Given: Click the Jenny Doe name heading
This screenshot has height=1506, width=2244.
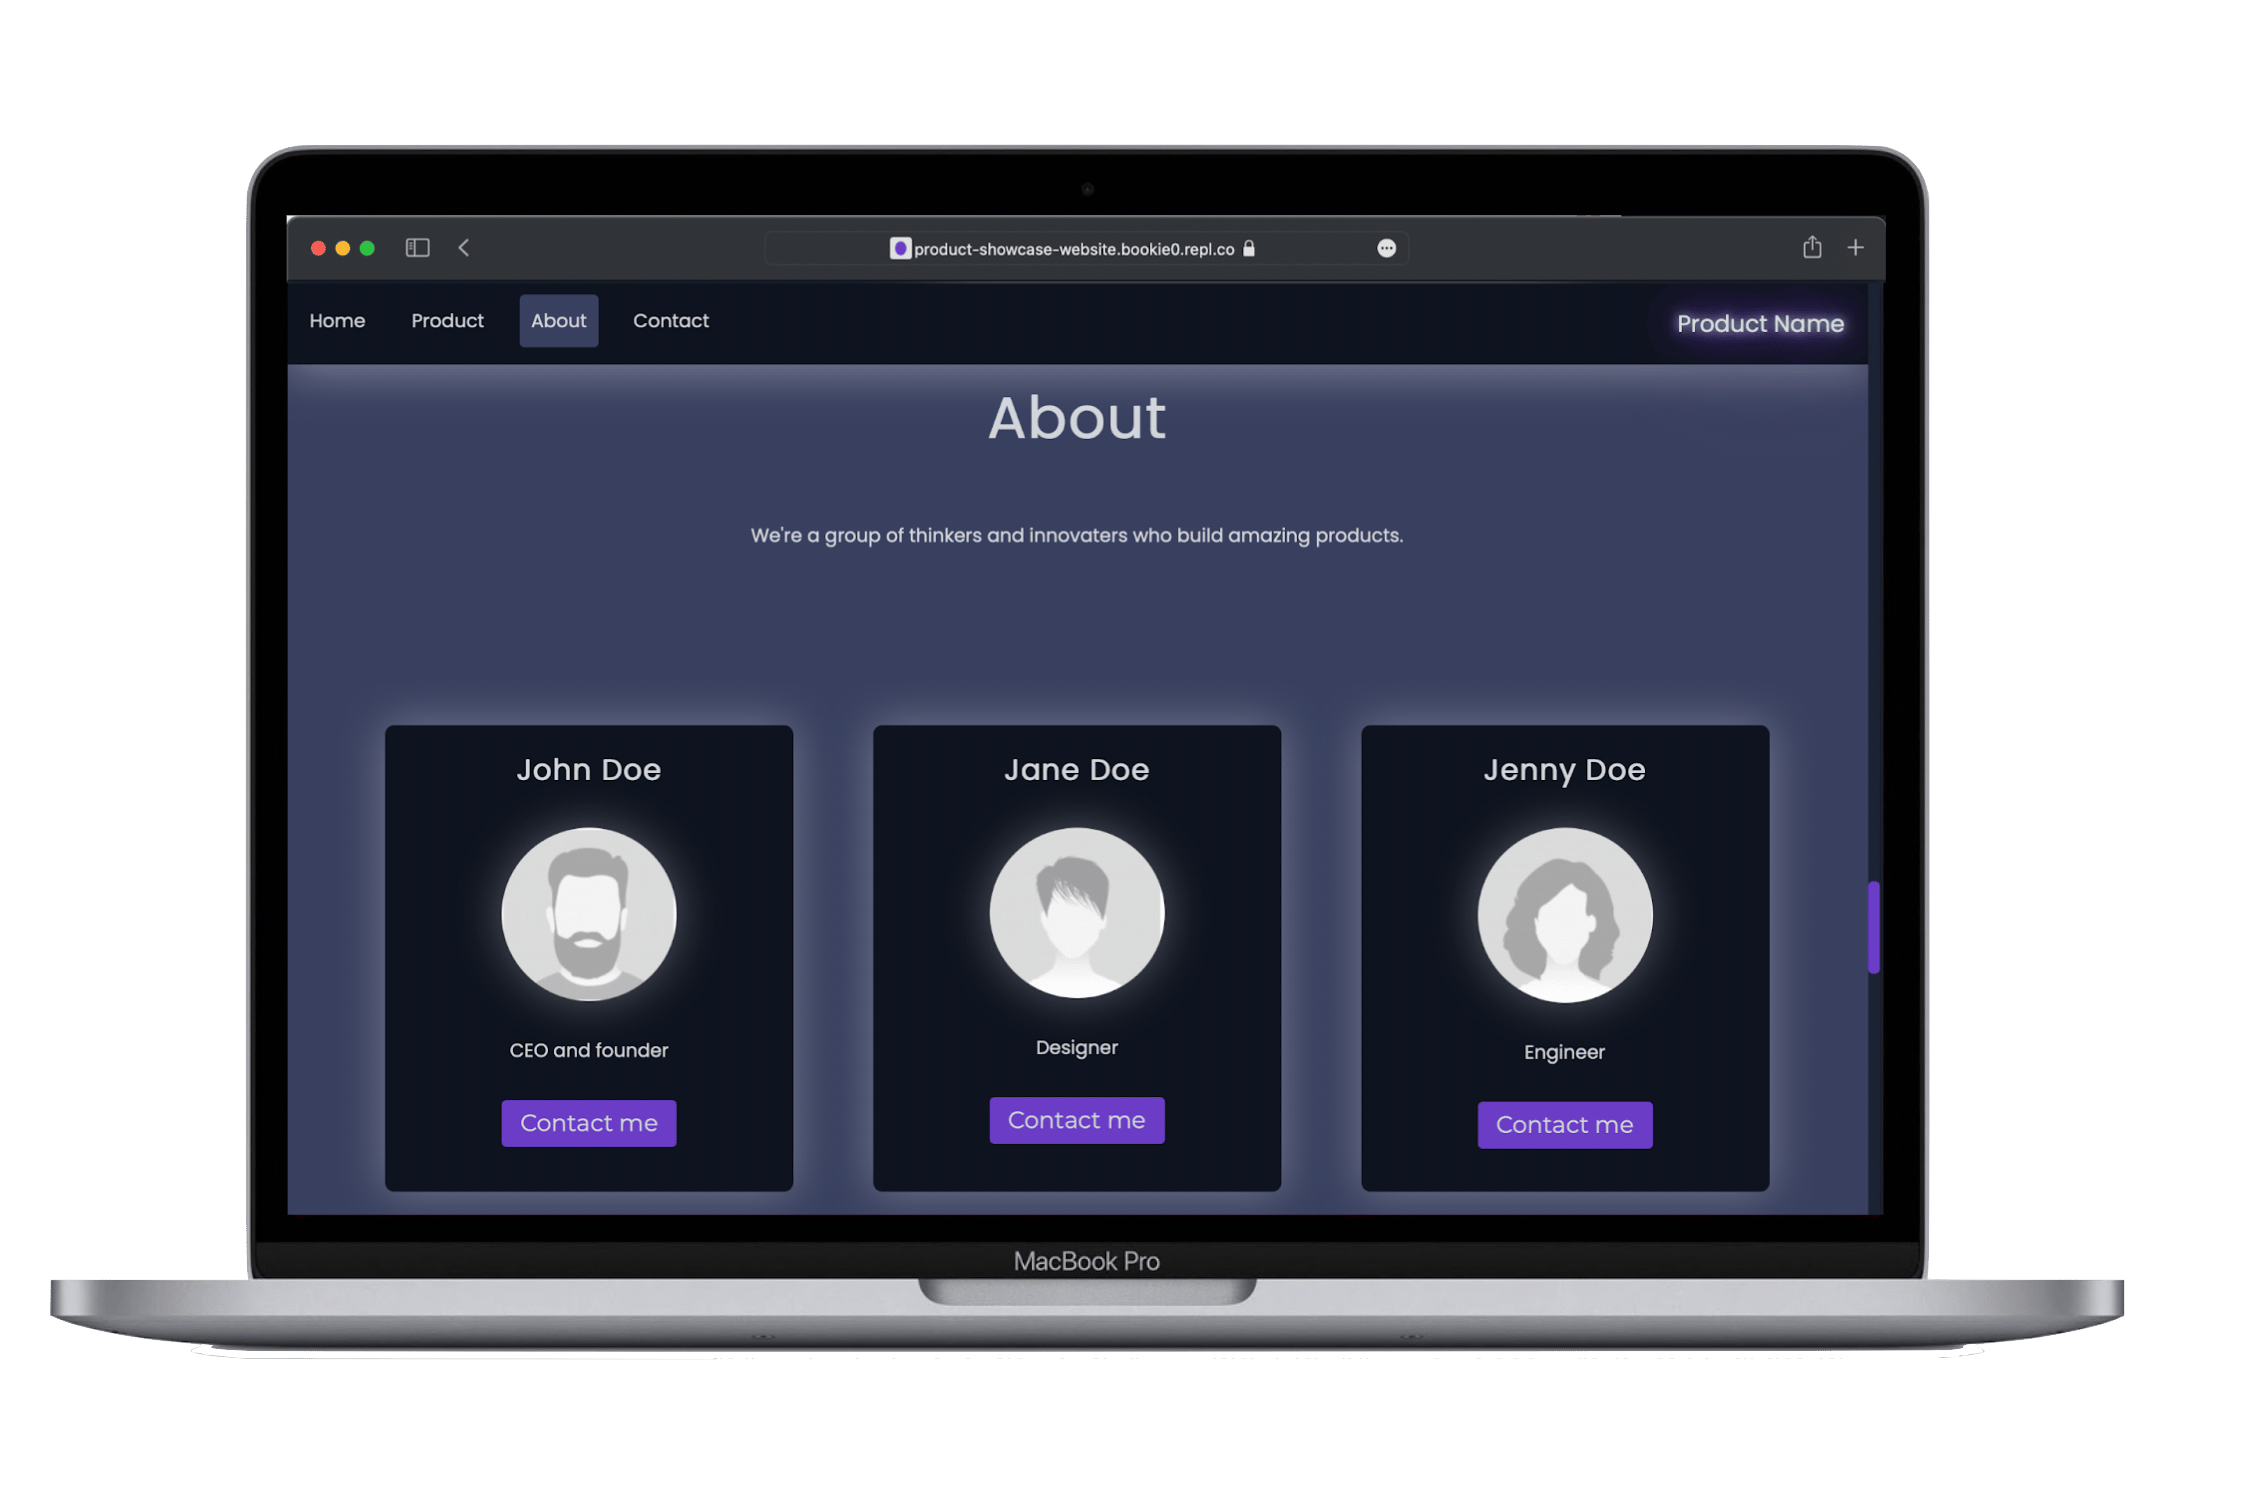Looking at the screenshot, I should coord(1564,769).
